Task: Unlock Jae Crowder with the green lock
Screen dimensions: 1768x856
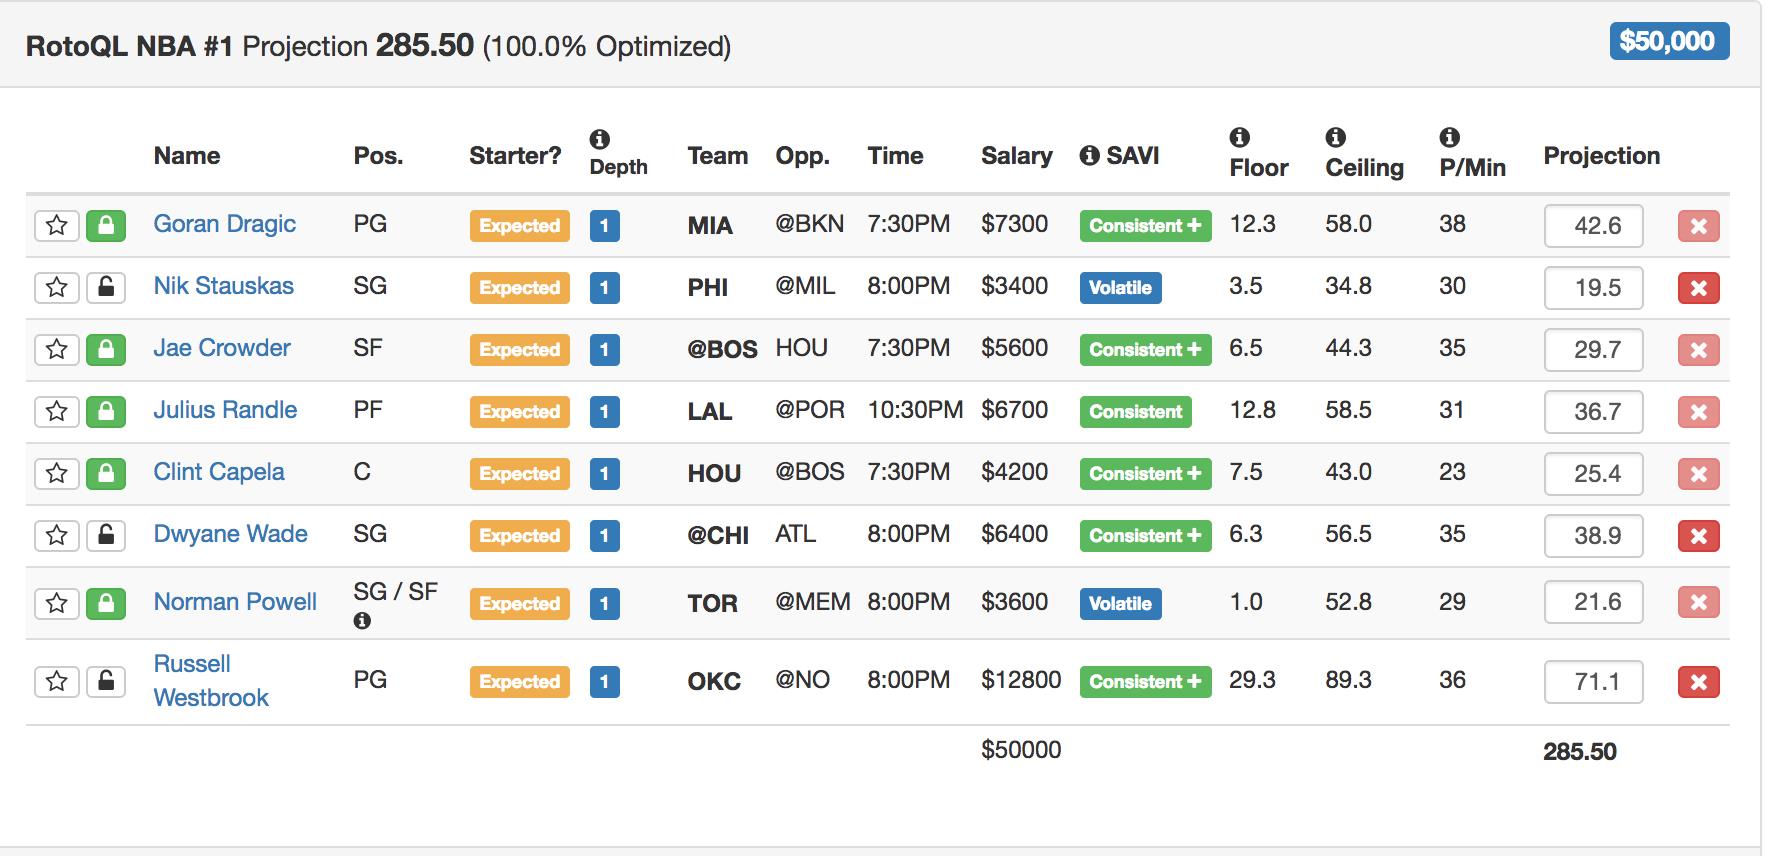Action: (x=106, y=350)
